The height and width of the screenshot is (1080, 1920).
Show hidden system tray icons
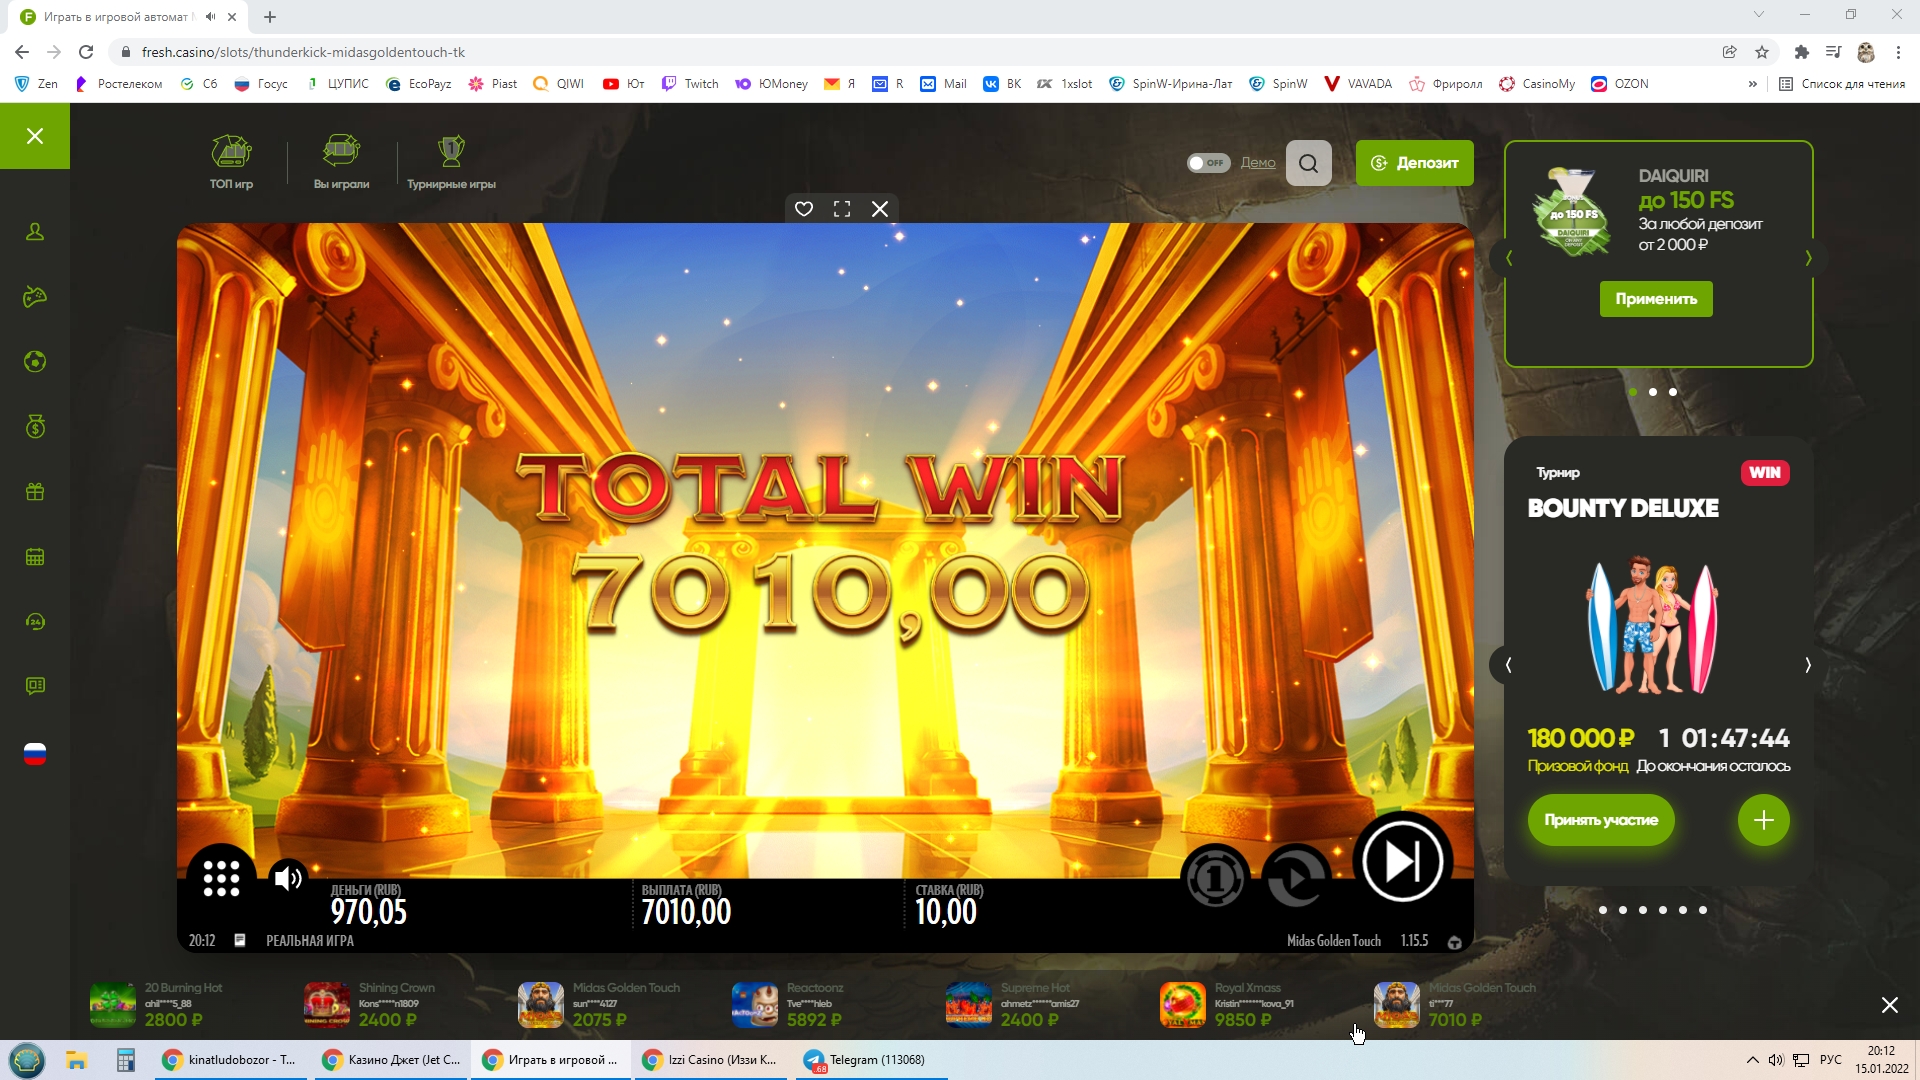[1752, 1060]
